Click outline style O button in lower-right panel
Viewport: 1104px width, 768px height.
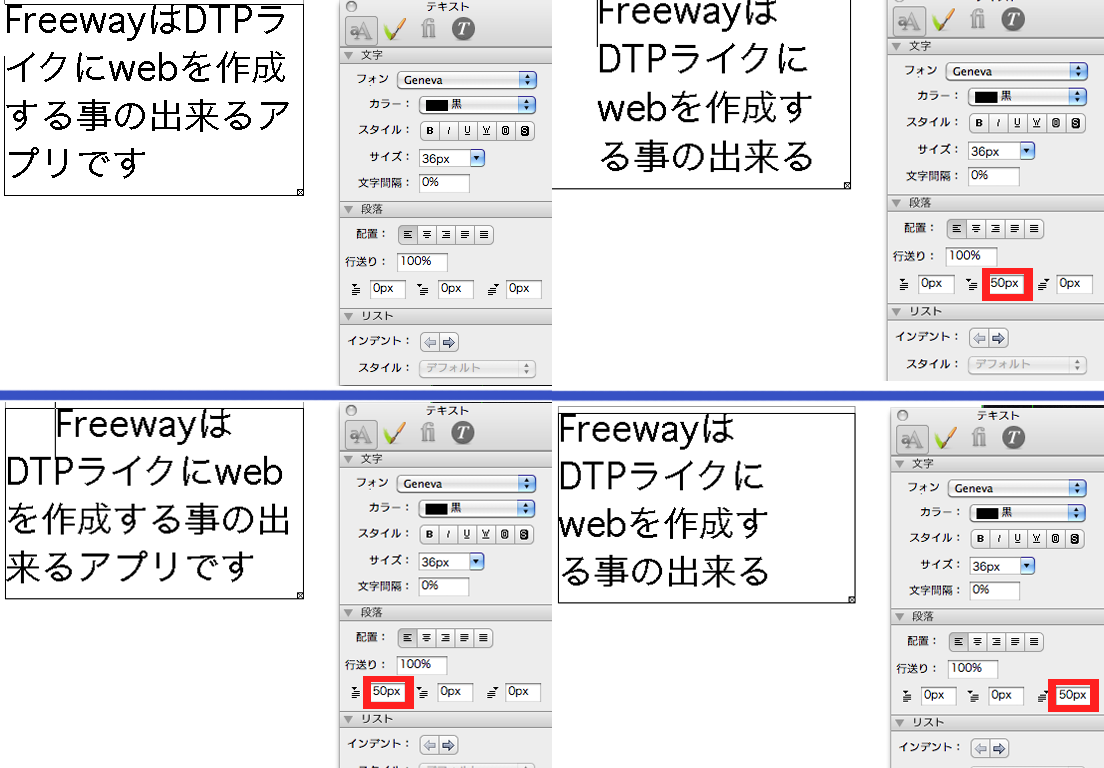(1055, 539)
